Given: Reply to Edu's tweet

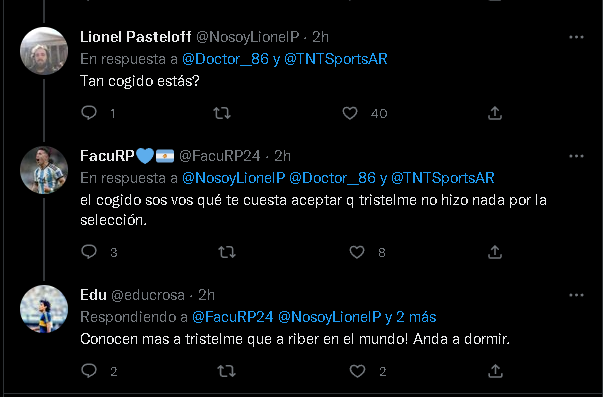Looking at the screenshot, I should click(x=89, y=371).
